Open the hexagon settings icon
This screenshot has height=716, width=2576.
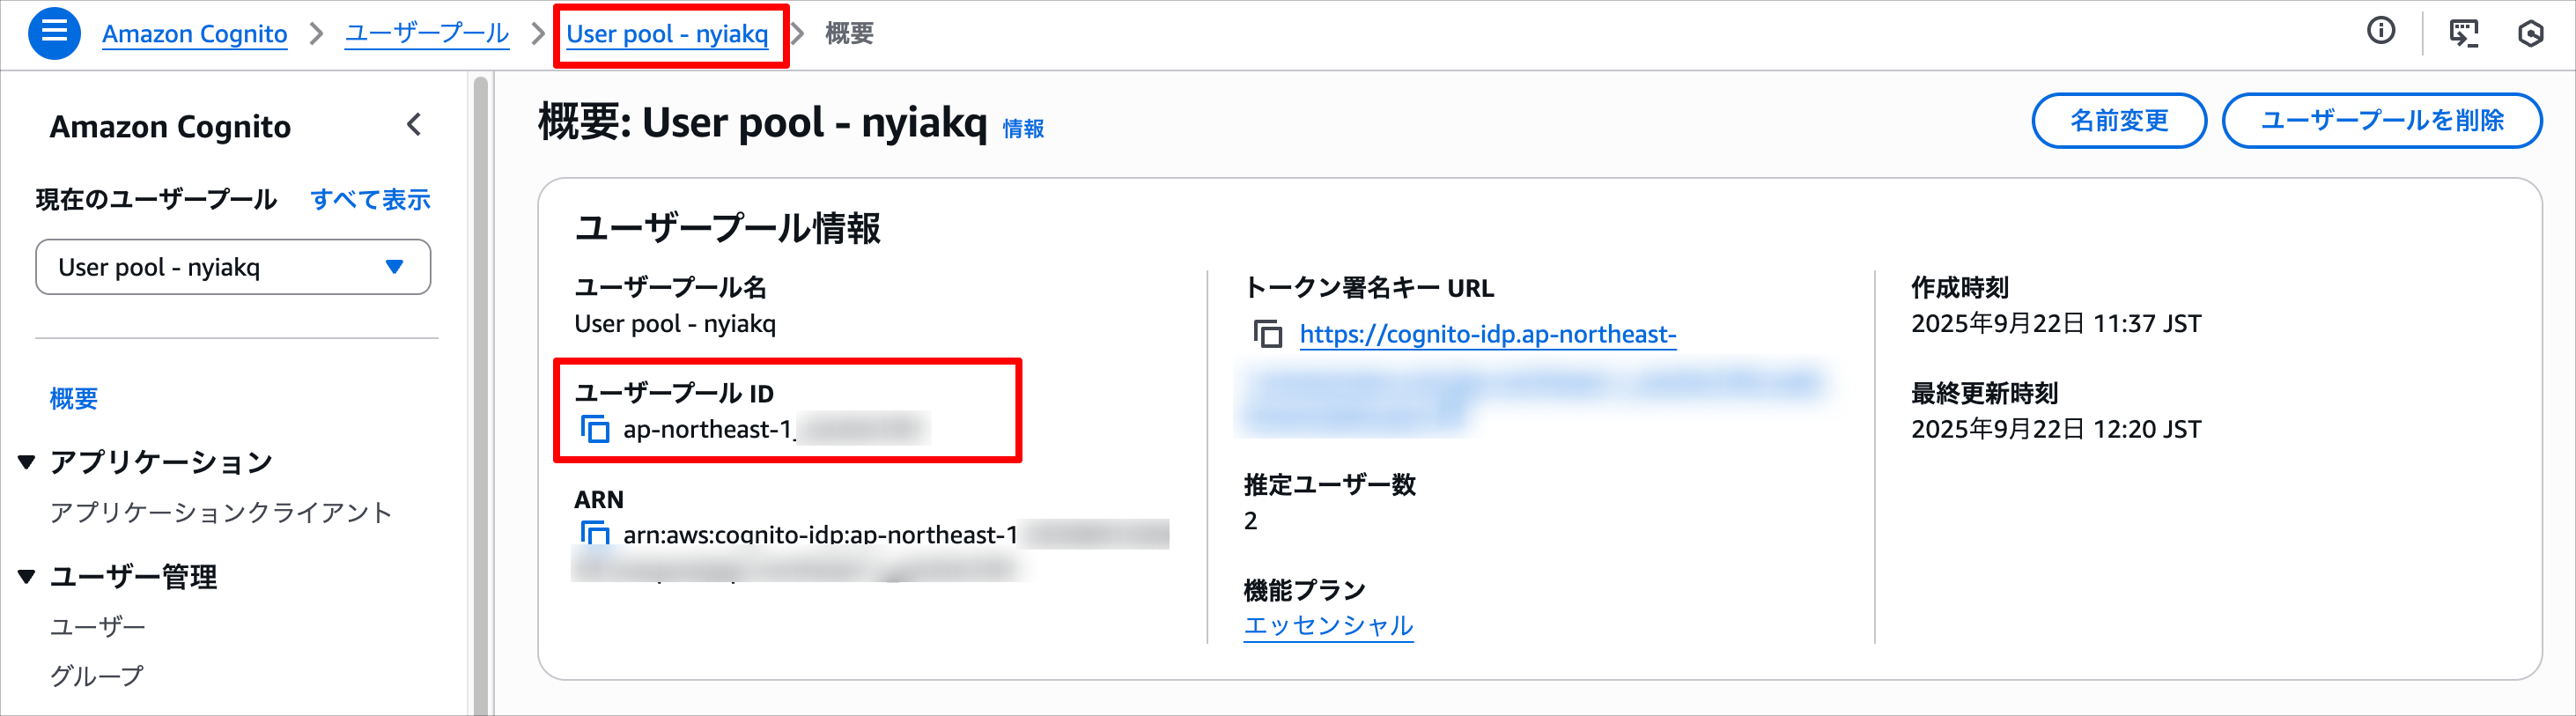(x=2530, y=33)
